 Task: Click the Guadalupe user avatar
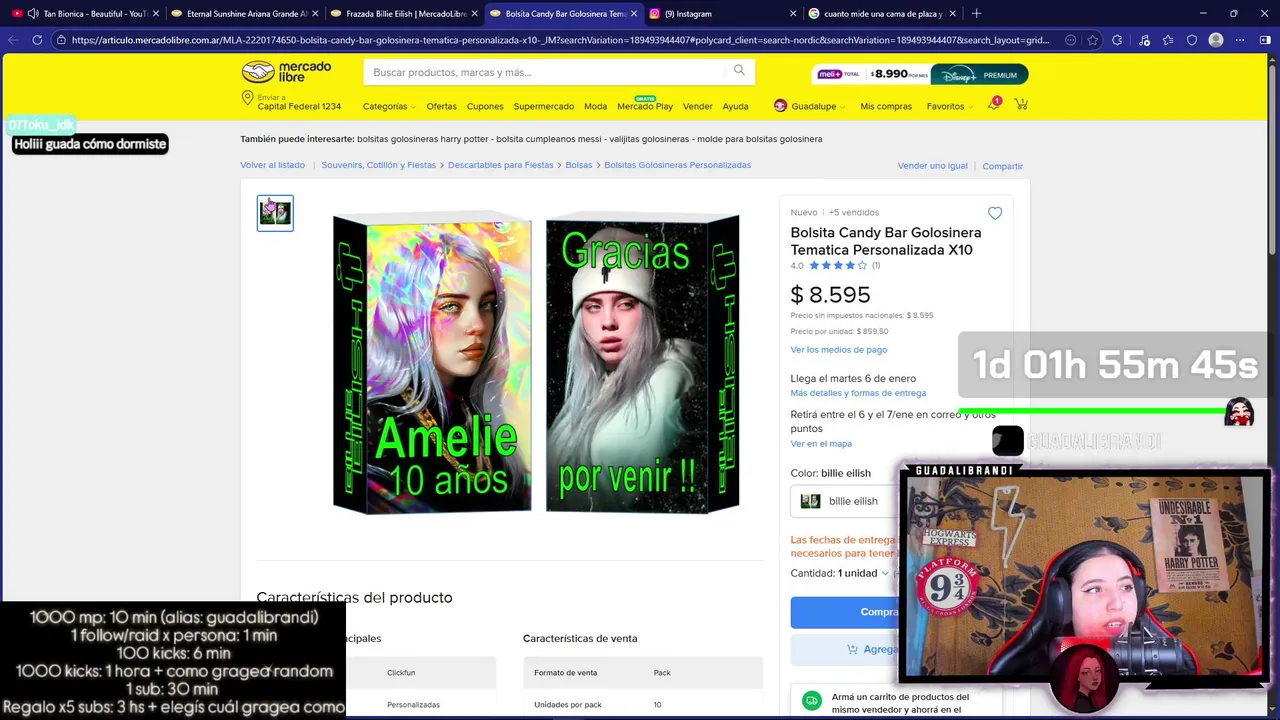point(780,106)
